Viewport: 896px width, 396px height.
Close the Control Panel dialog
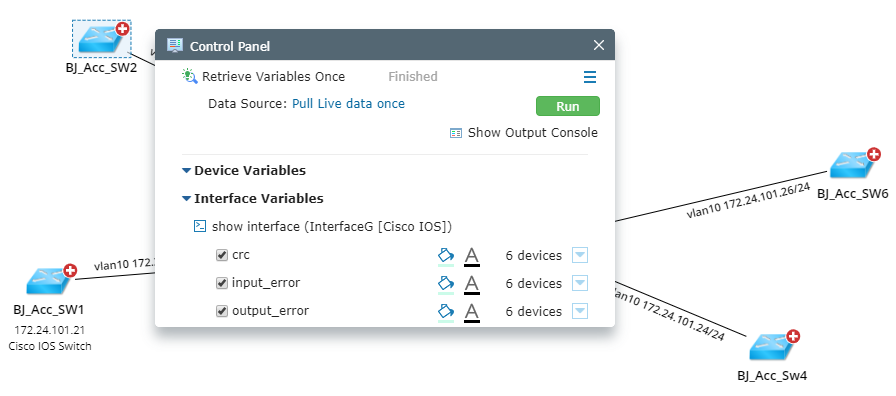598,45
